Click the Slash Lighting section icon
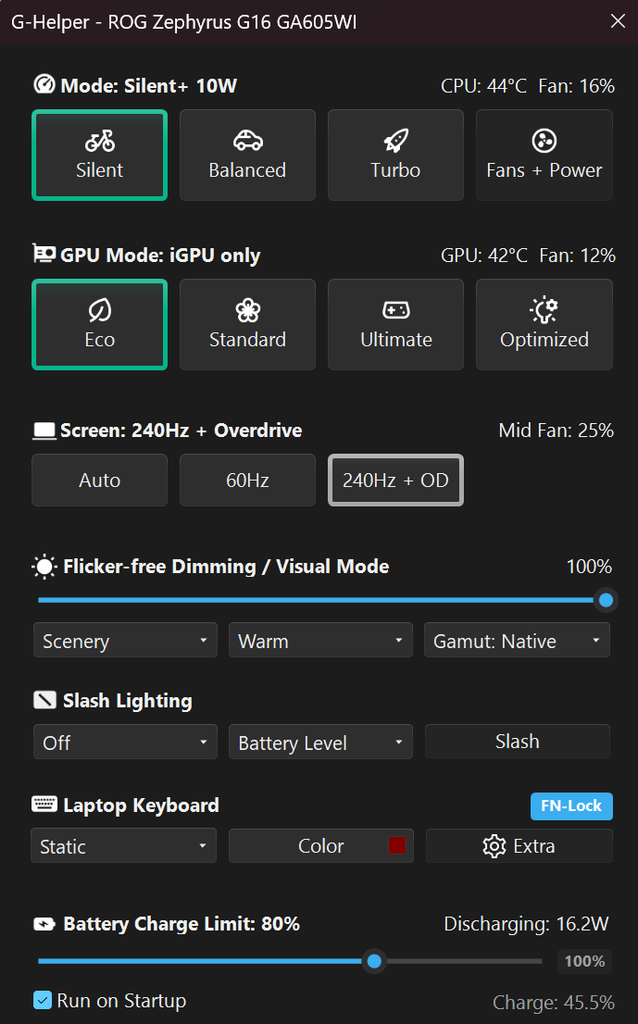This screenshot has height=1024, width=638. pyautogui.click(x=44, y=700)
